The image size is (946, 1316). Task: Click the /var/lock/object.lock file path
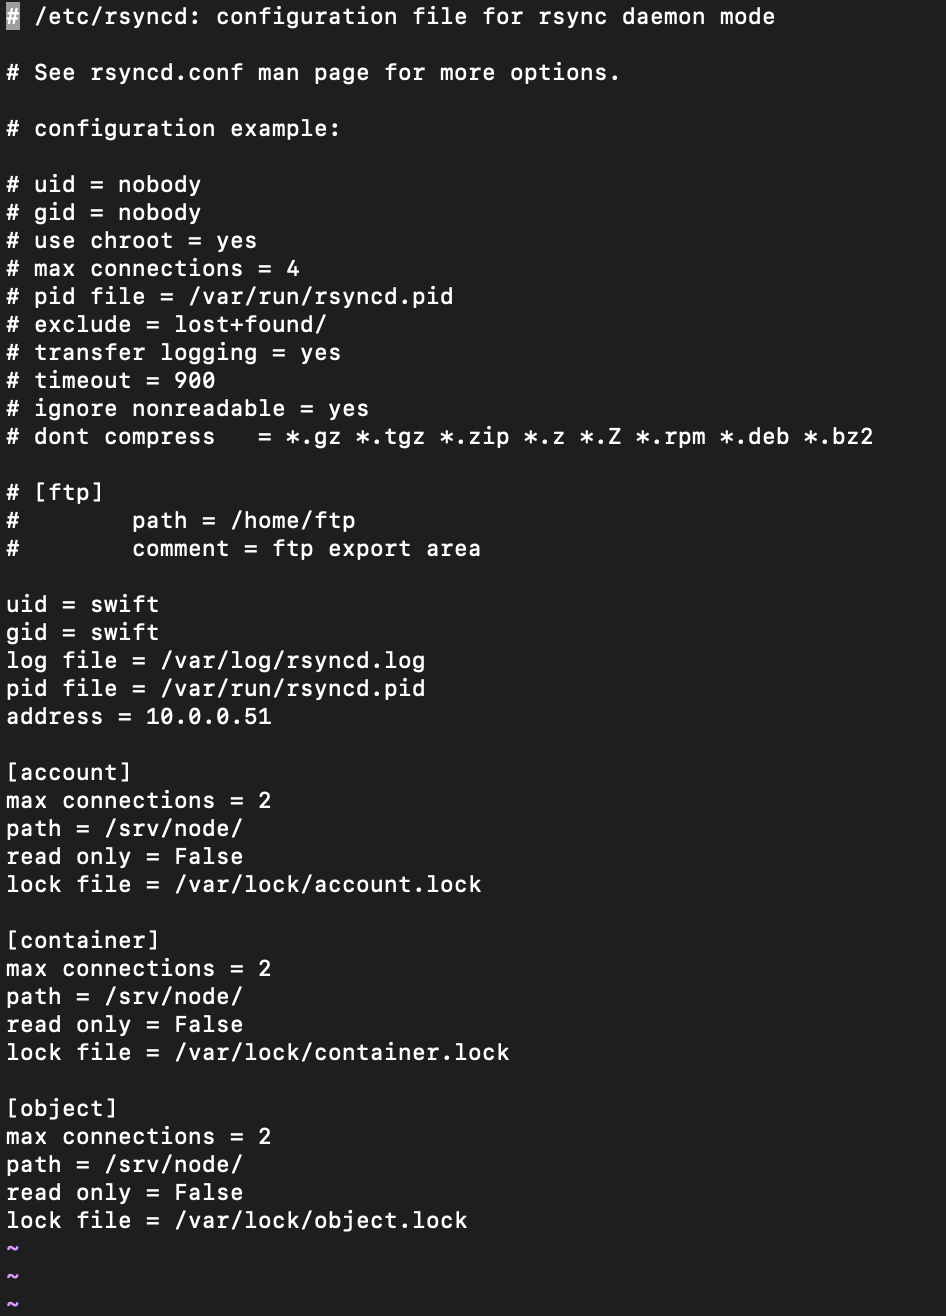(320, 1220)
